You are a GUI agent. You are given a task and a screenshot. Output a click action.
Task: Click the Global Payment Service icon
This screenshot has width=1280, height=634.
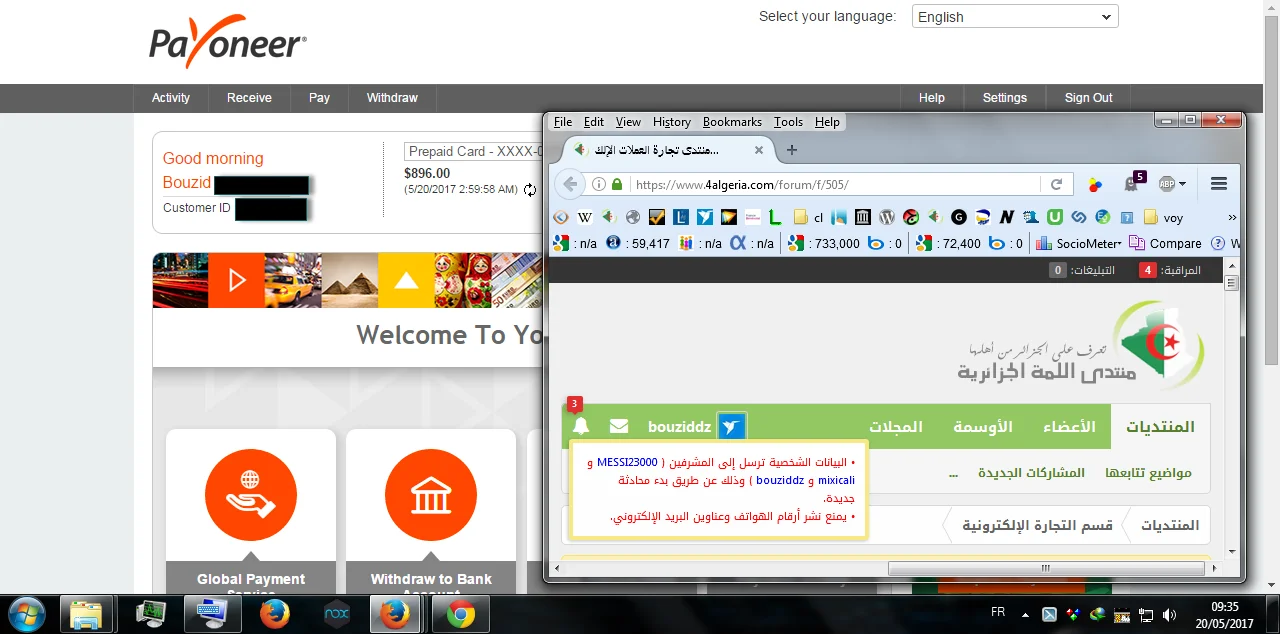(251, 495)
